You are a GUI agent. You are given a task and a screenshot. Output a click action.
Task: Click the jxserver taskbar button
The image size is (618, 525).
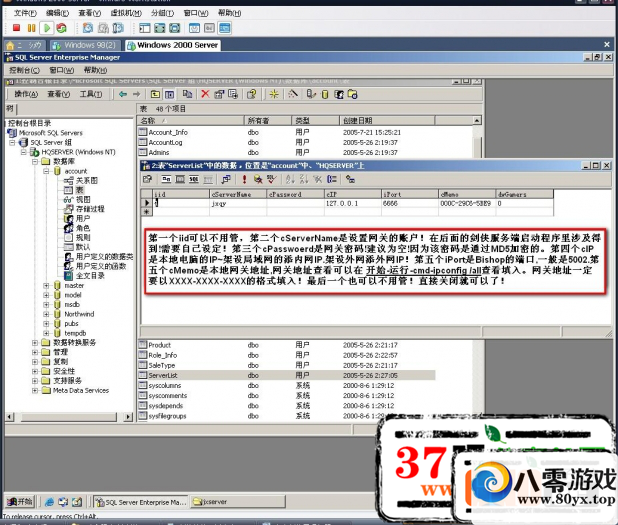tap(238, 502)
